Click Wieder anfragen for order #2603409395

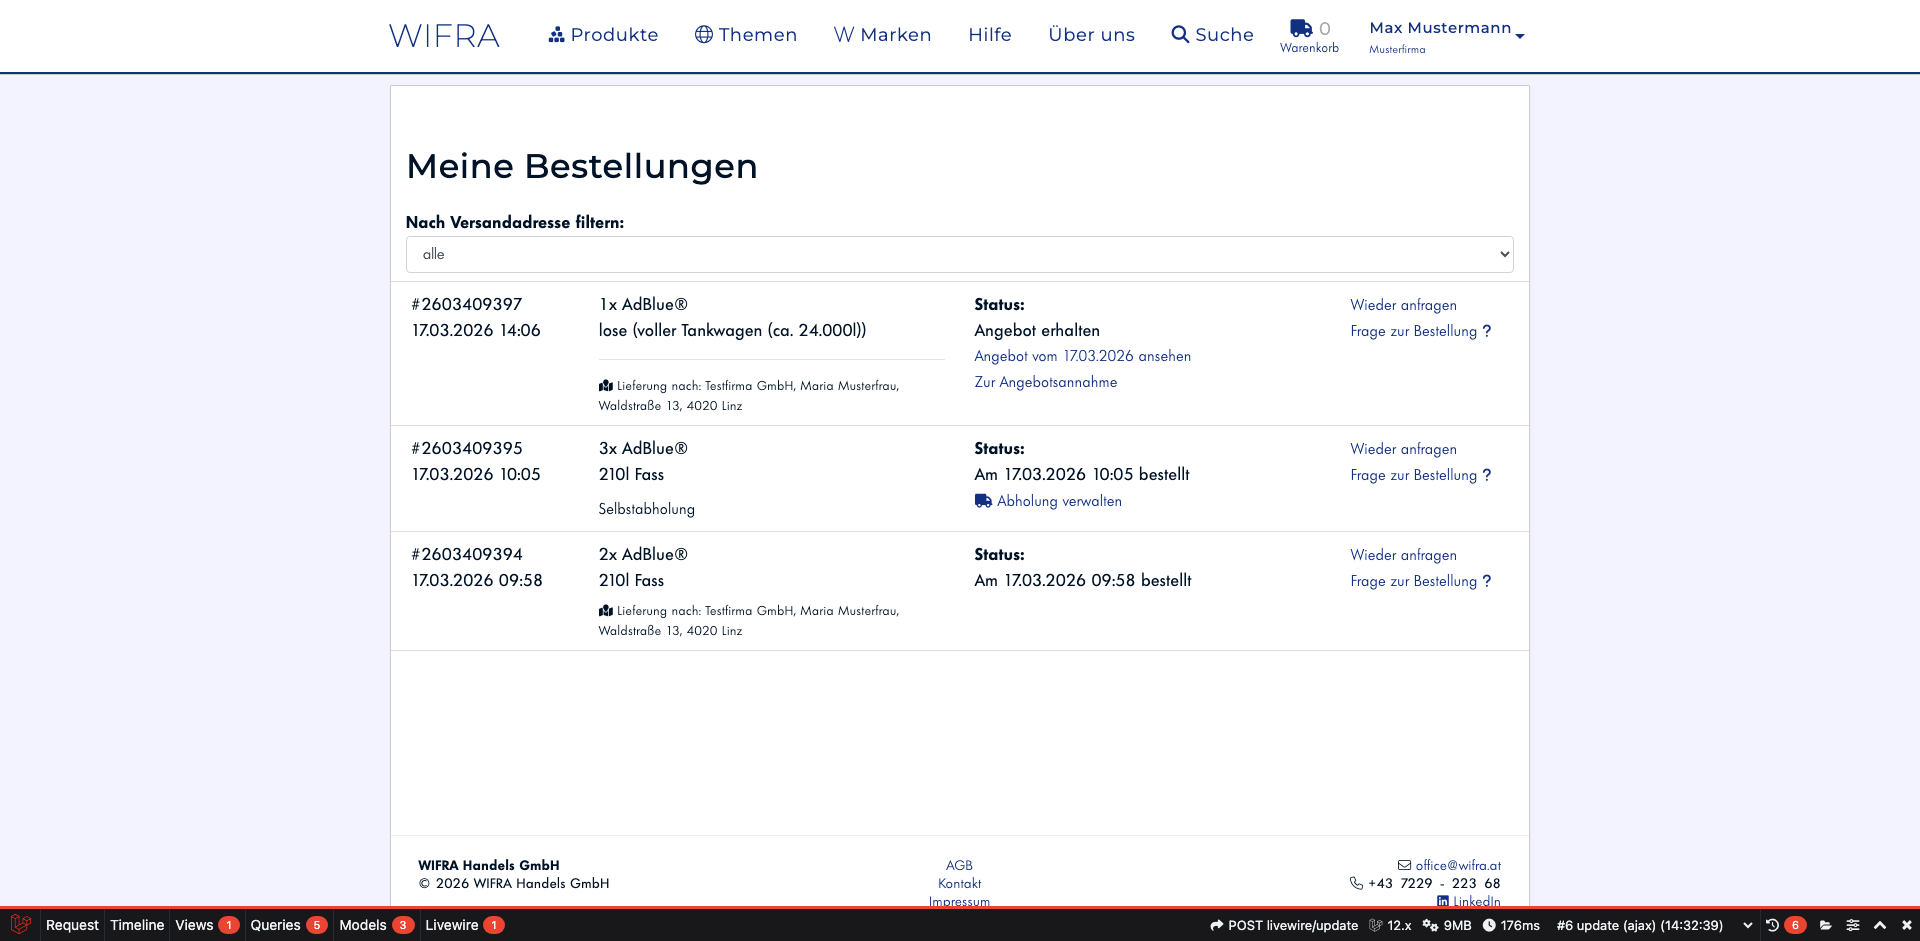coord(1403,449)
